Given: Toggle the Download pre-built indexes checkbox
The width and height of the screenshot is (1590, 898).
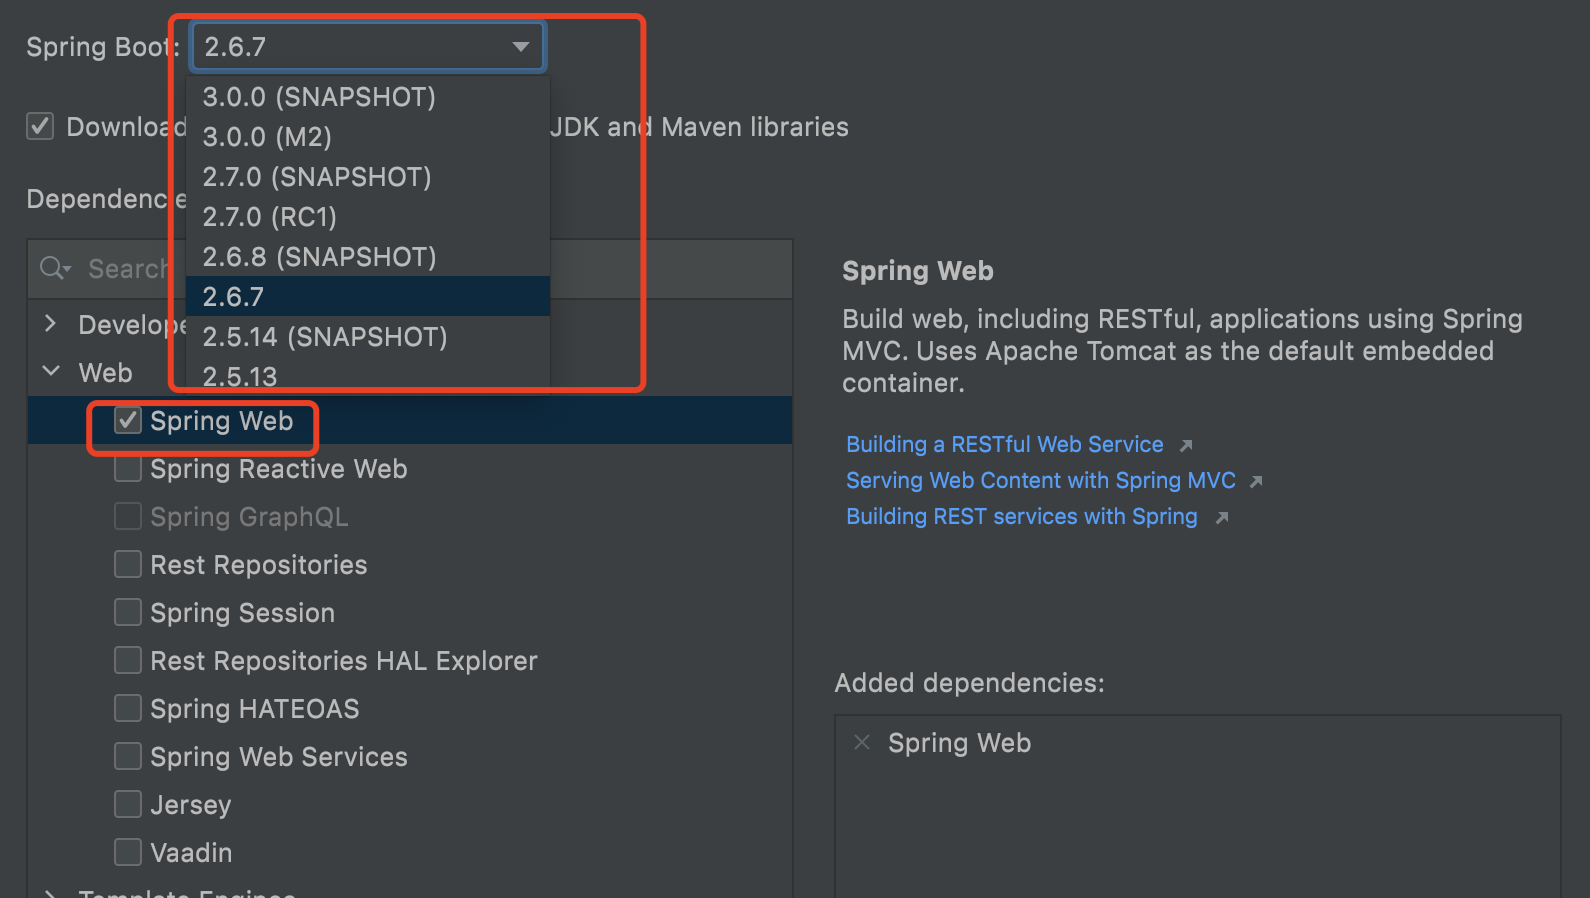Looking at the screenshot, I should tap(40, 127).
